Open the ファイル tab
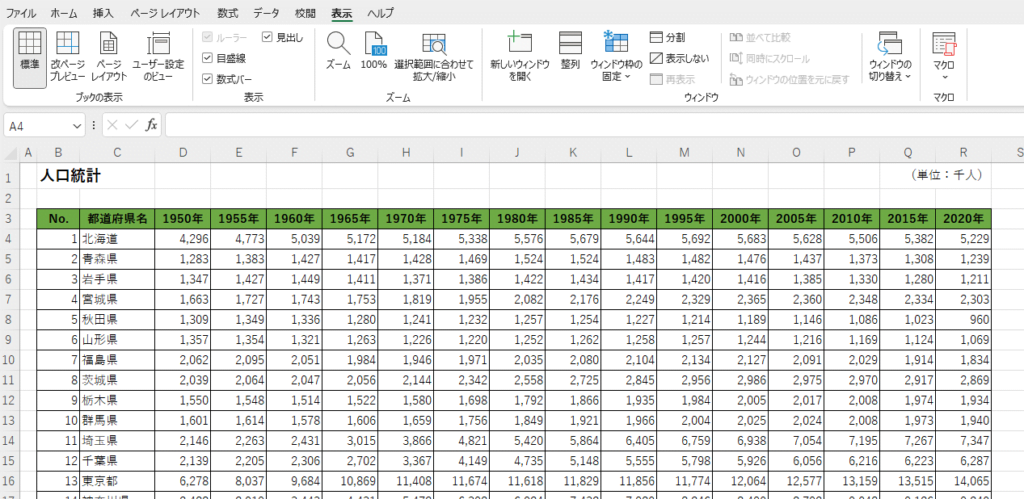The height and width of the screenshot is (499, 1024). pyautogui.click(x=21, y=13)
